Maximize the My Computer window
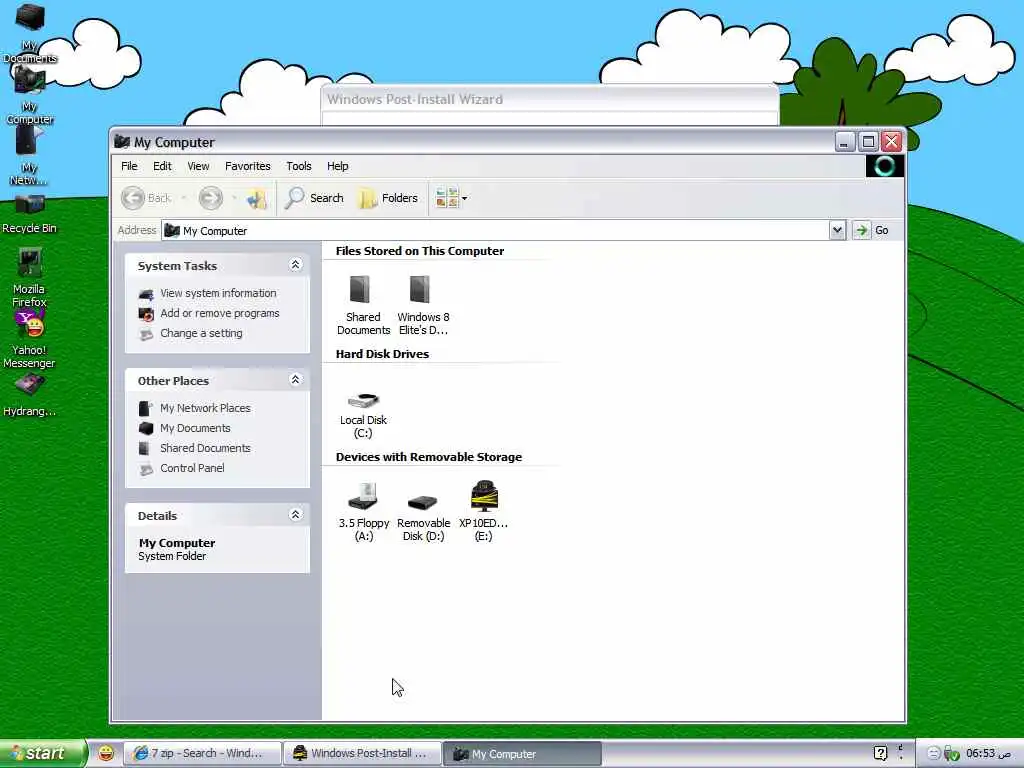Screen dimensions: 1024x768 (x=868, y=142)
